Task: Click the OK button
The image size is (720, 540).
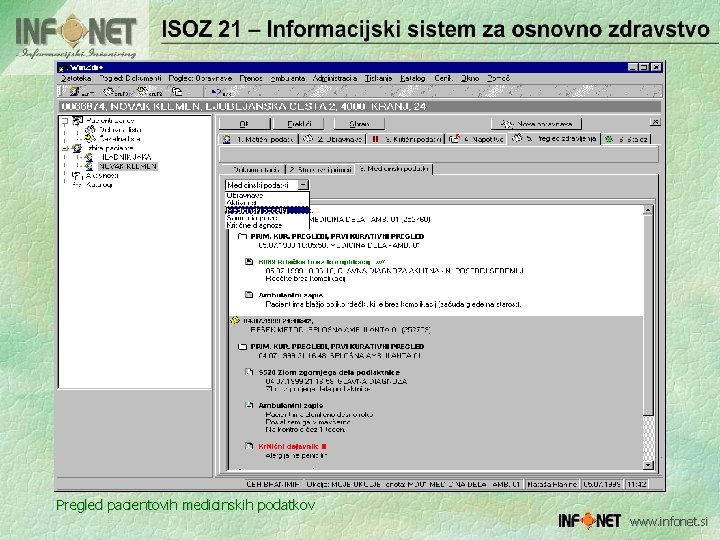Action: coord(244,124)
